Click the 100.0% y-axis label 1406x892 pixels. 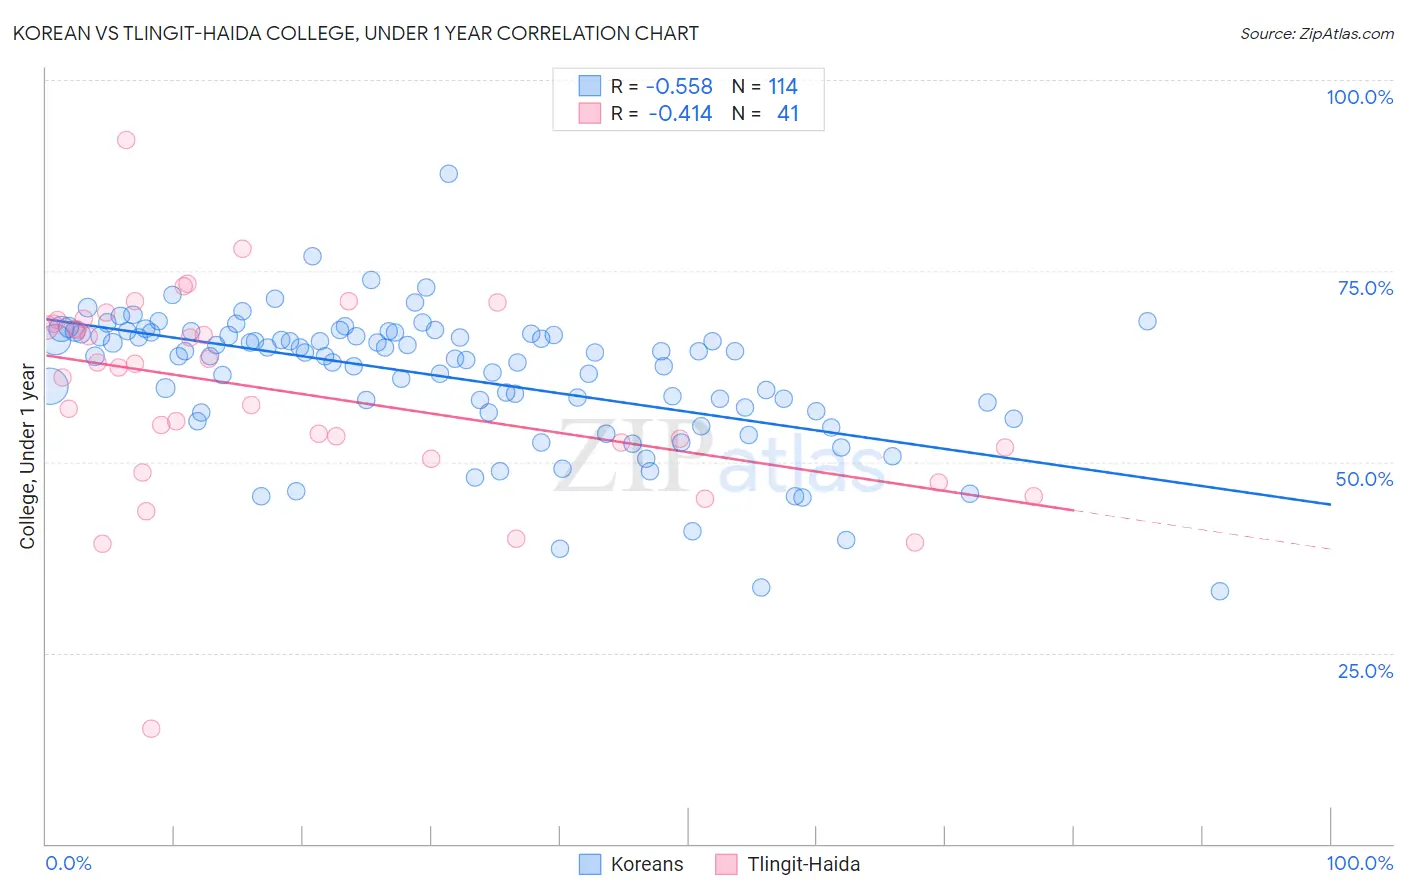click(1360, 97)
